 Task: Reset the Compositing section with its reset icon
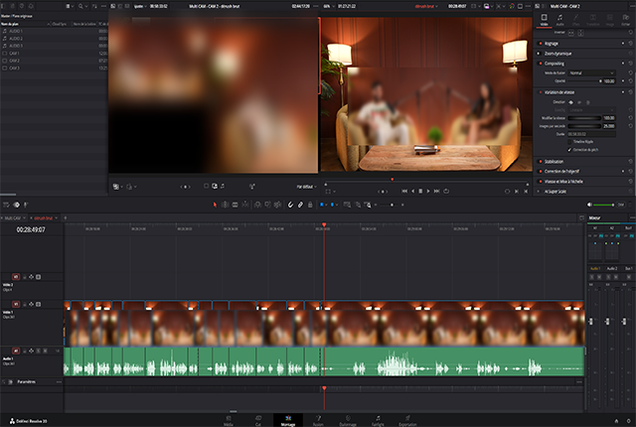pyautogui.click(x=629, y=63)
